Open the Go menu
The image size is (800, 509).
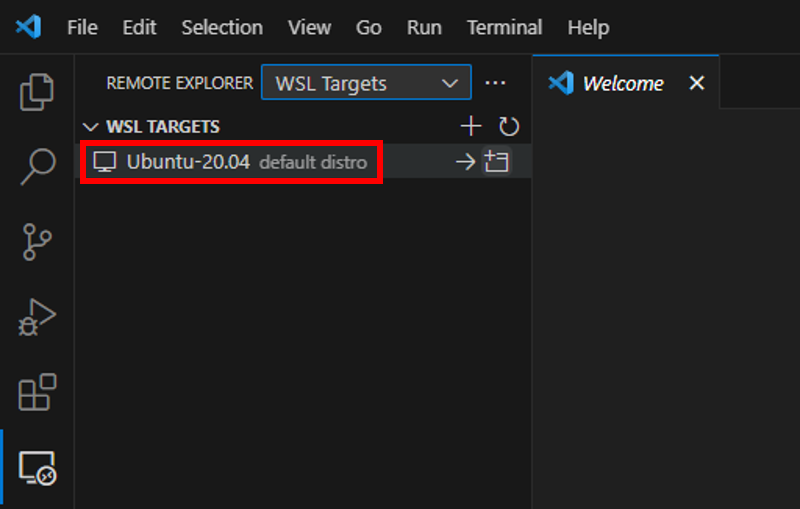tap(368, 28)
